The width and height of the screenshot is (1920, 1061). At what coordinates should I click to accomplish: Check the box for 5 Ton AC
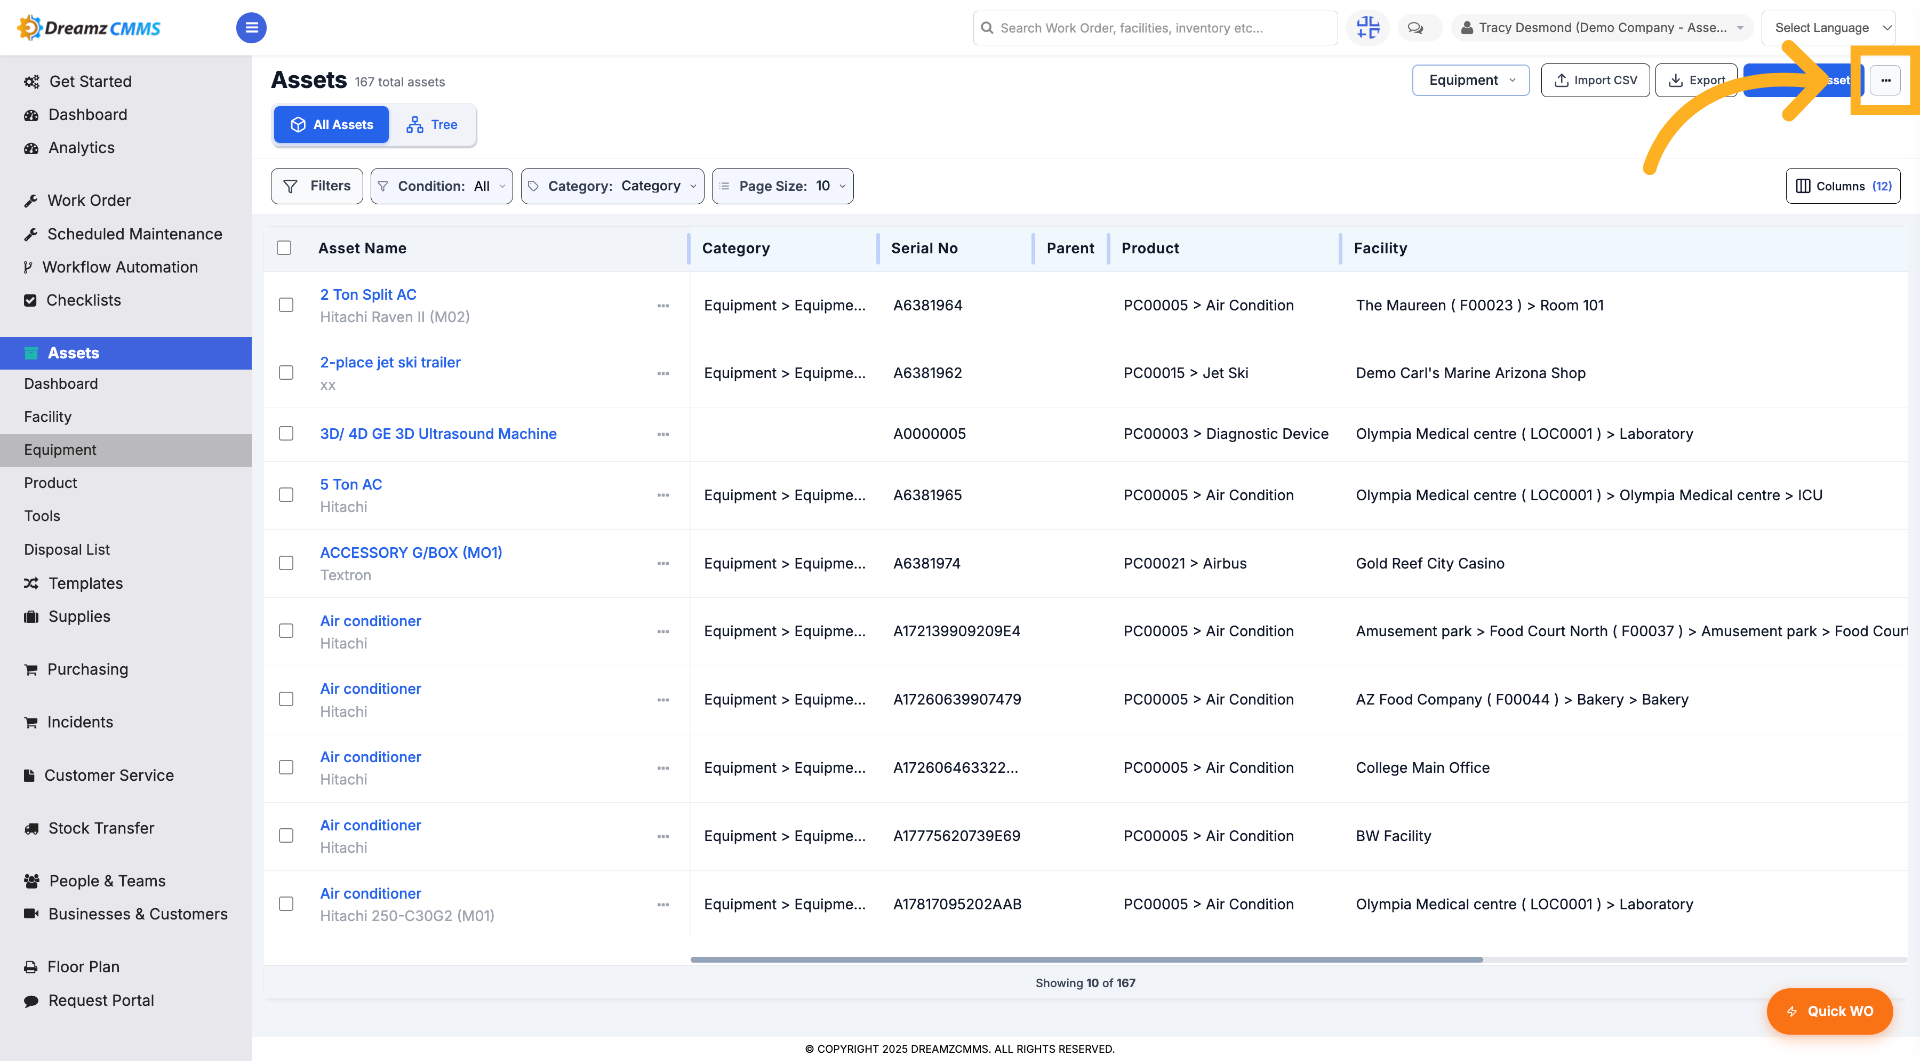pos(286,495)
